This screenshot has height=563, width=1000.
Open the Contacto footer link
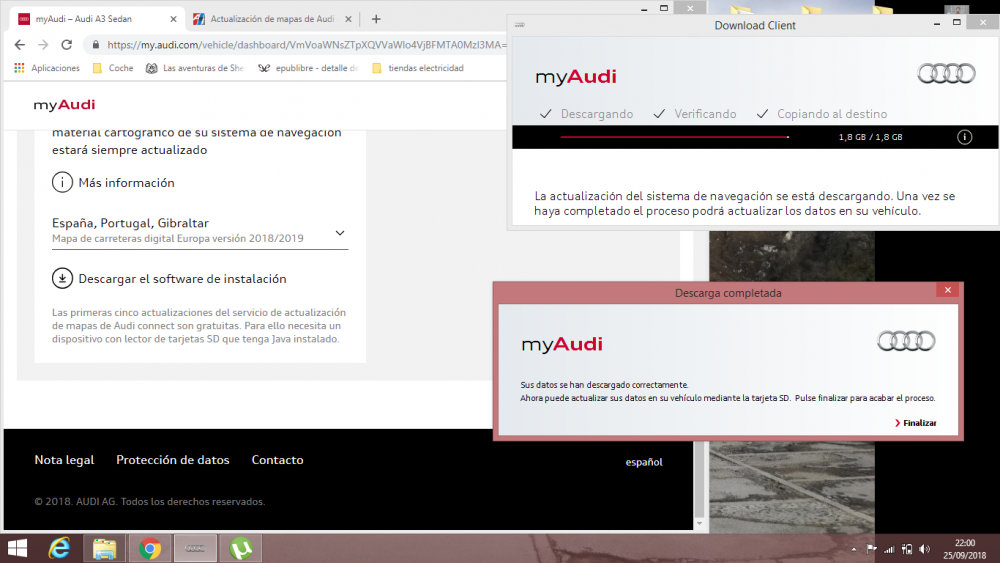tap(277, 460)
